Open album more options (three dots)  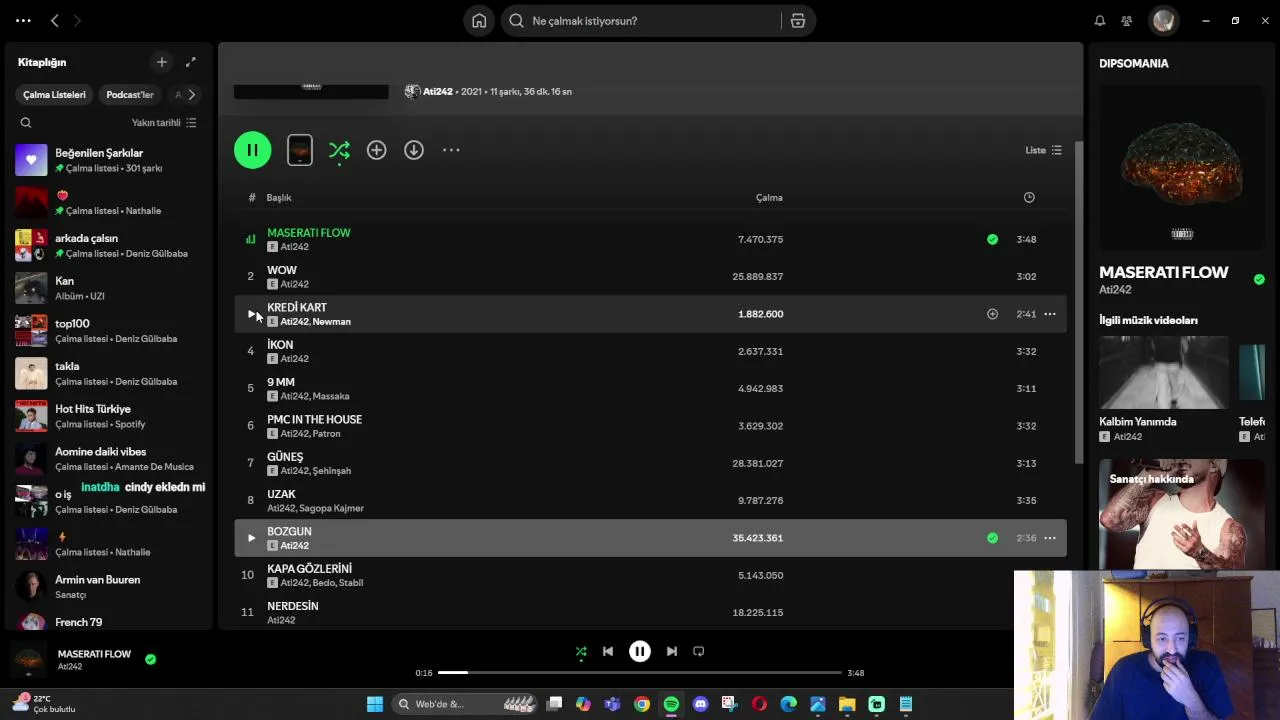point(451,150)
